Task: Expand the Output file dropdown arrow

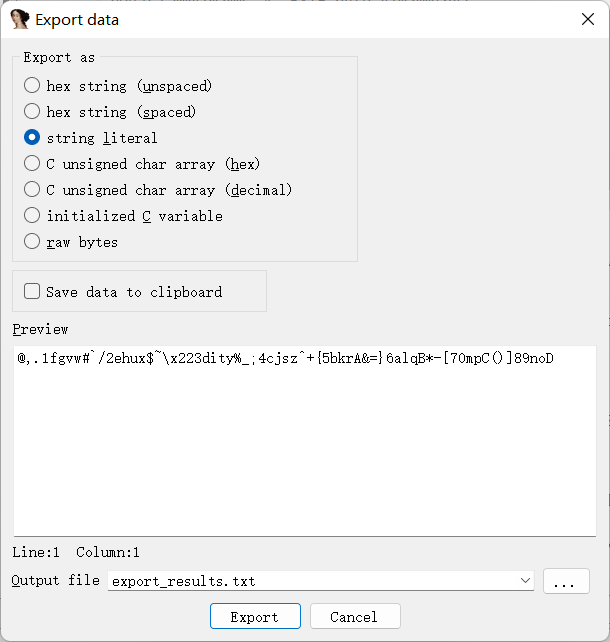Action: coord(525,580)
